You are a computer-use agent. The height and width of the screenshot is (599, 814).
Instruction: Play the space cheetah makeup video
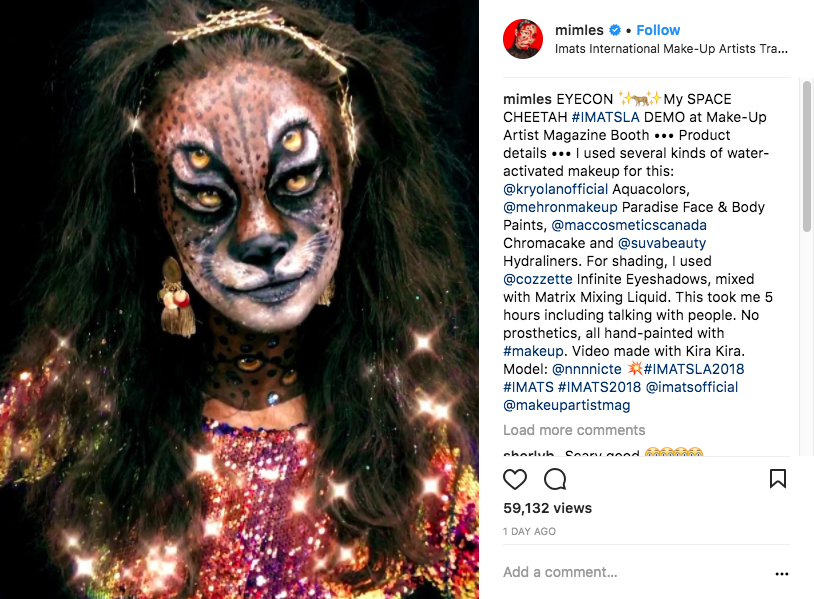(x=240, y=300)
